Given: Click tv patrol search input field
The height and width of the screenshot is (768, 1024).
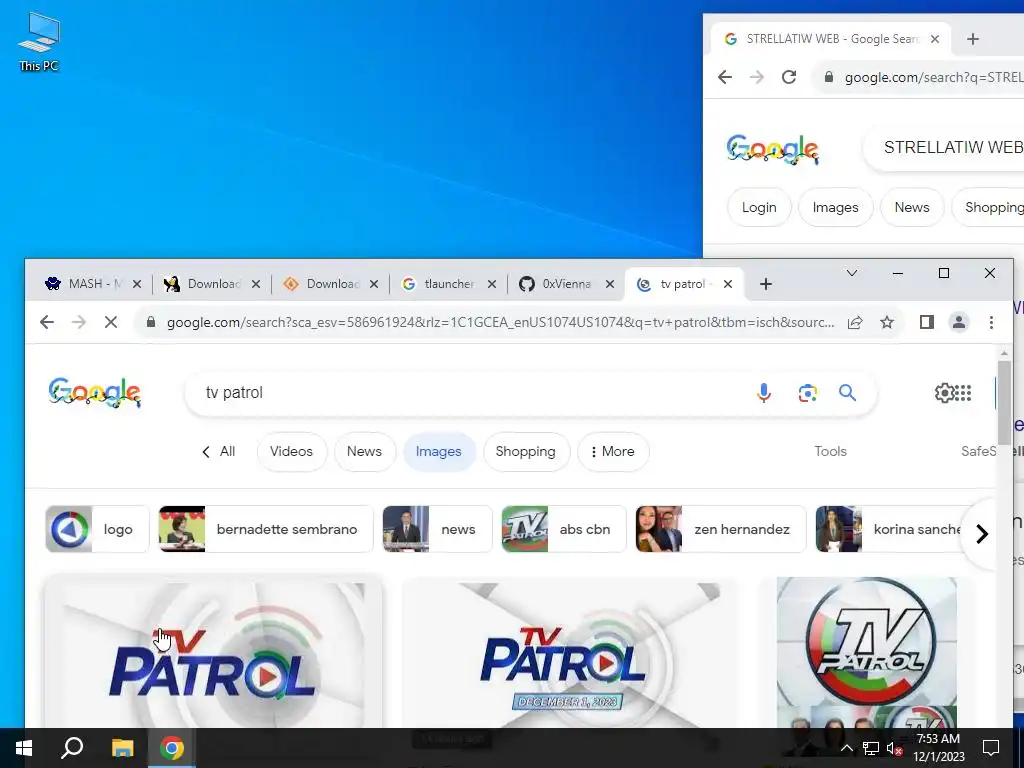Looking at the screenshot, I should [470, 392].
